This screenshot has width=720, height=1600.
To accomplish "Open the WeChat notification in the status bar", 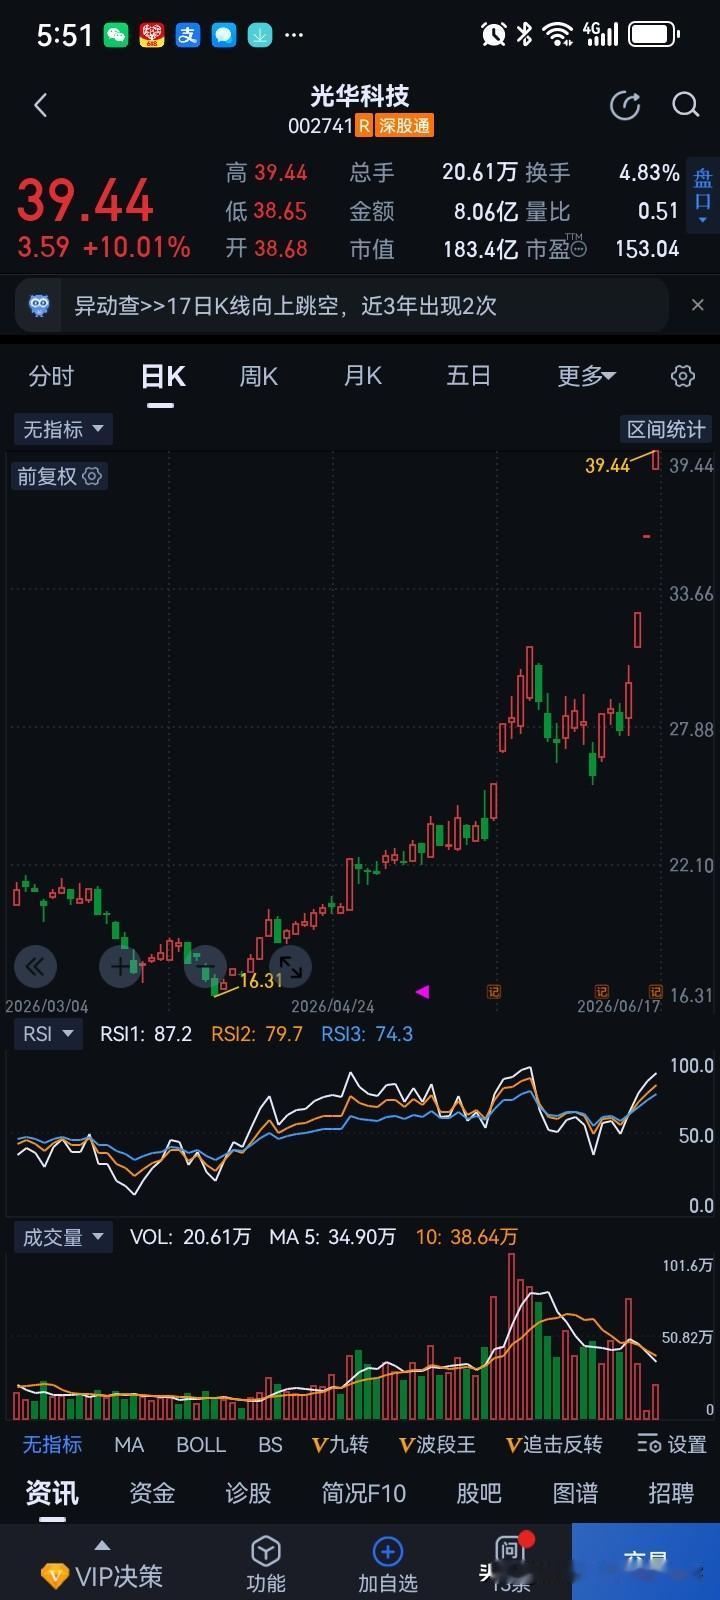I will coord(116,35).
